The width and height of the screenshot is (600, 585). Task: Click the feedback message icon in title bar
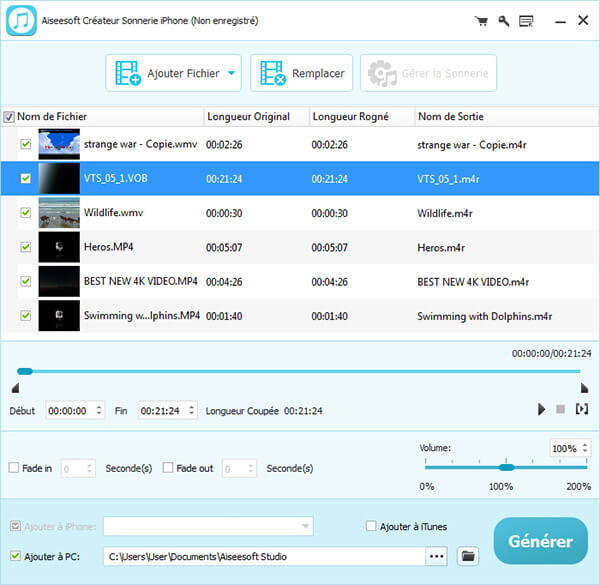pos(526,20)
